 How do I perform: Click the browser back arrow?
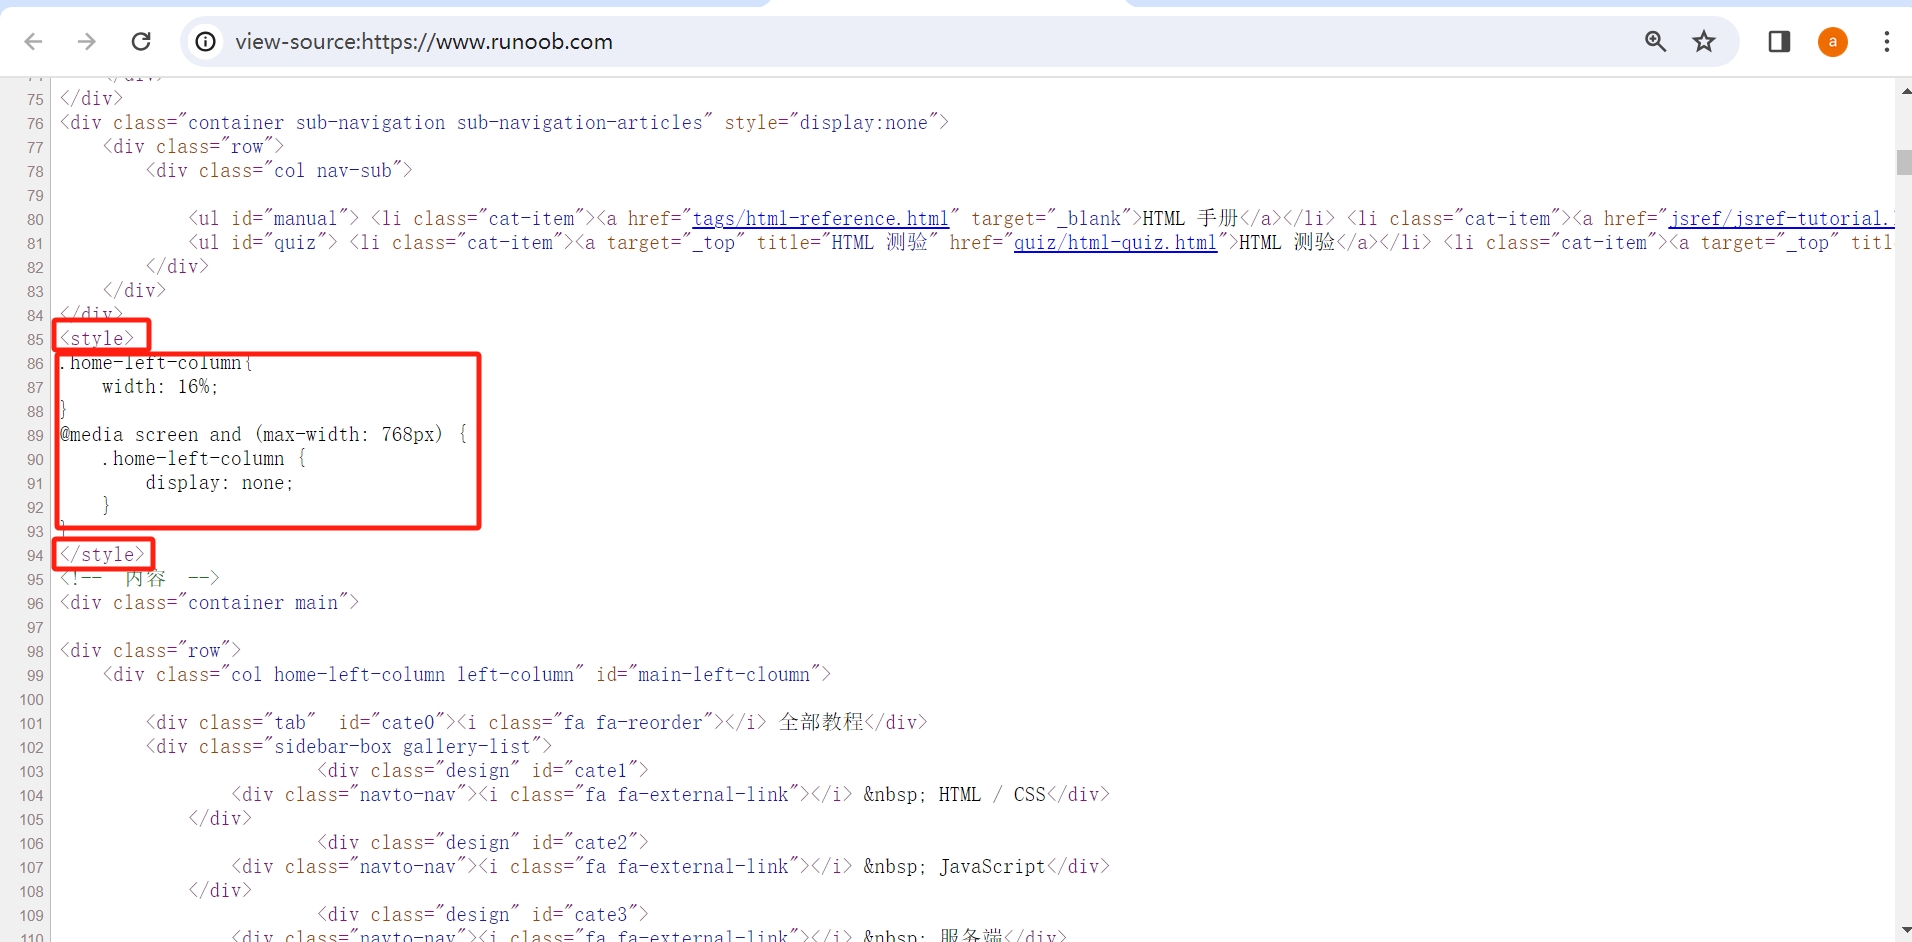point(33,41)
